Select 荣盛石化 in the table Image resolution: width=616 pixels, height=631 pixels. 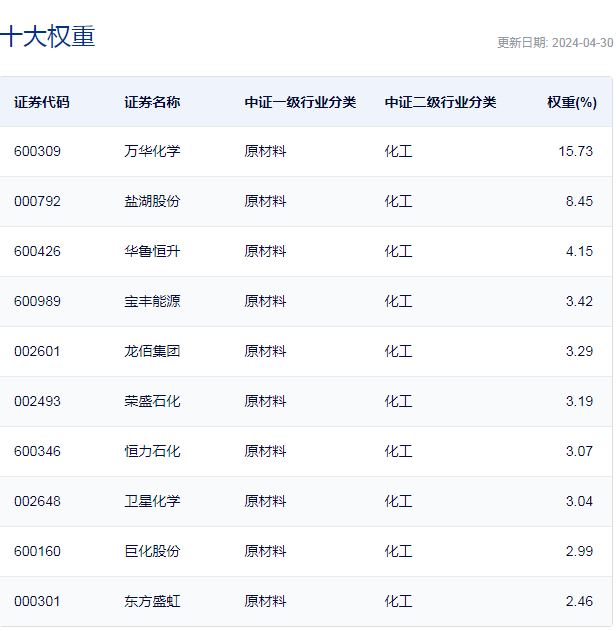coord(152,401)
